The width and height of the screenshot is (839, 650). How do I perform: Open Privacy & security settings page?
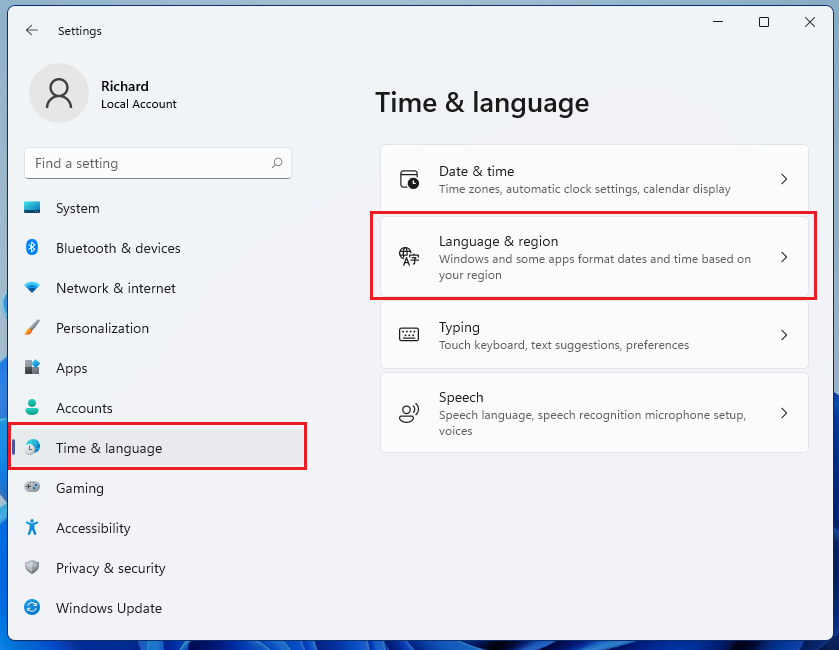110,568
